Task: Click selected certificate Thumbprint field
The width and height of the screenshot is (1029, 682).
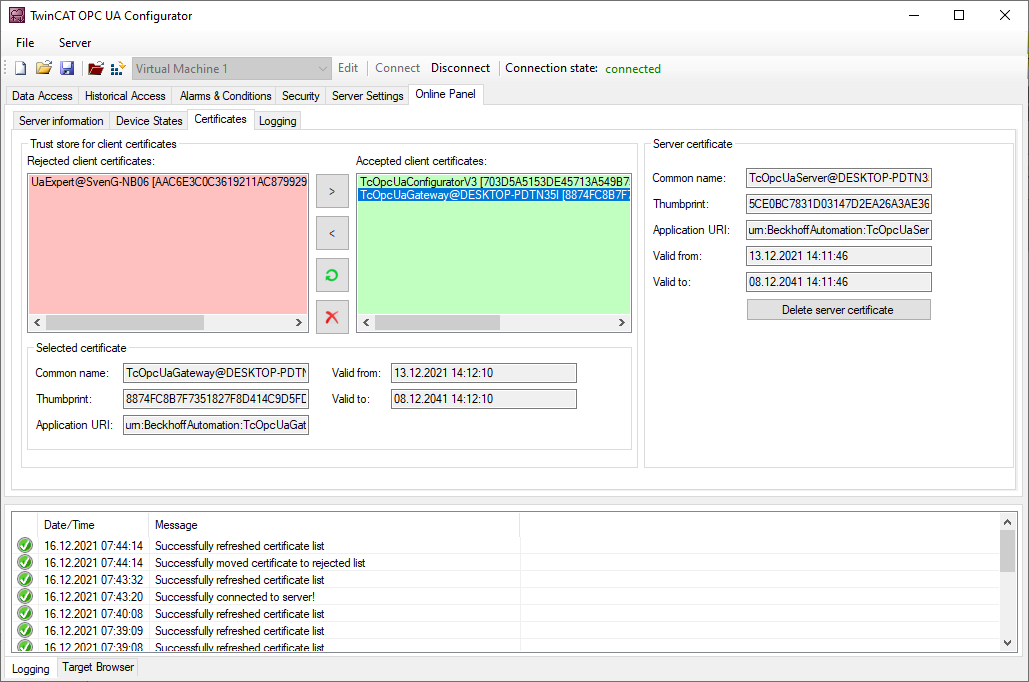Action: [216, 399]
